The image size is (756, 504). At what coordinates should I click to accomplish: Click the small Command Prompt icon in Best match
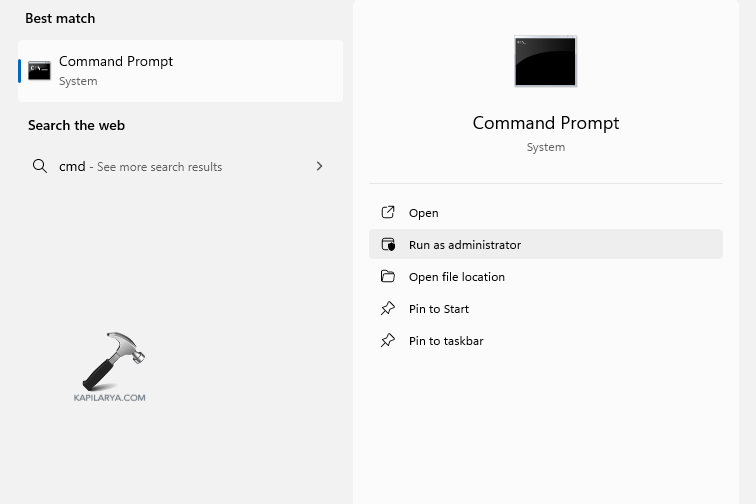[x=39, y=70]
